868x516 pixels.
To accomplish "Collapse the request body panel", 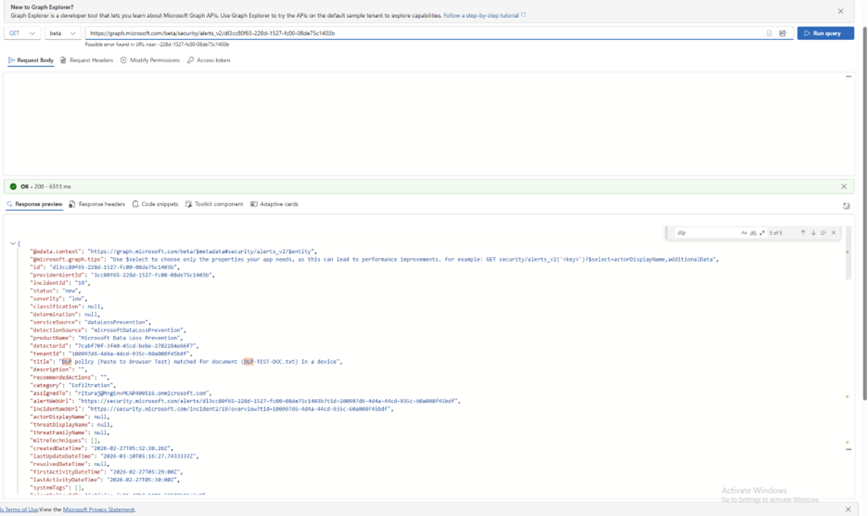I will [848, 76].
